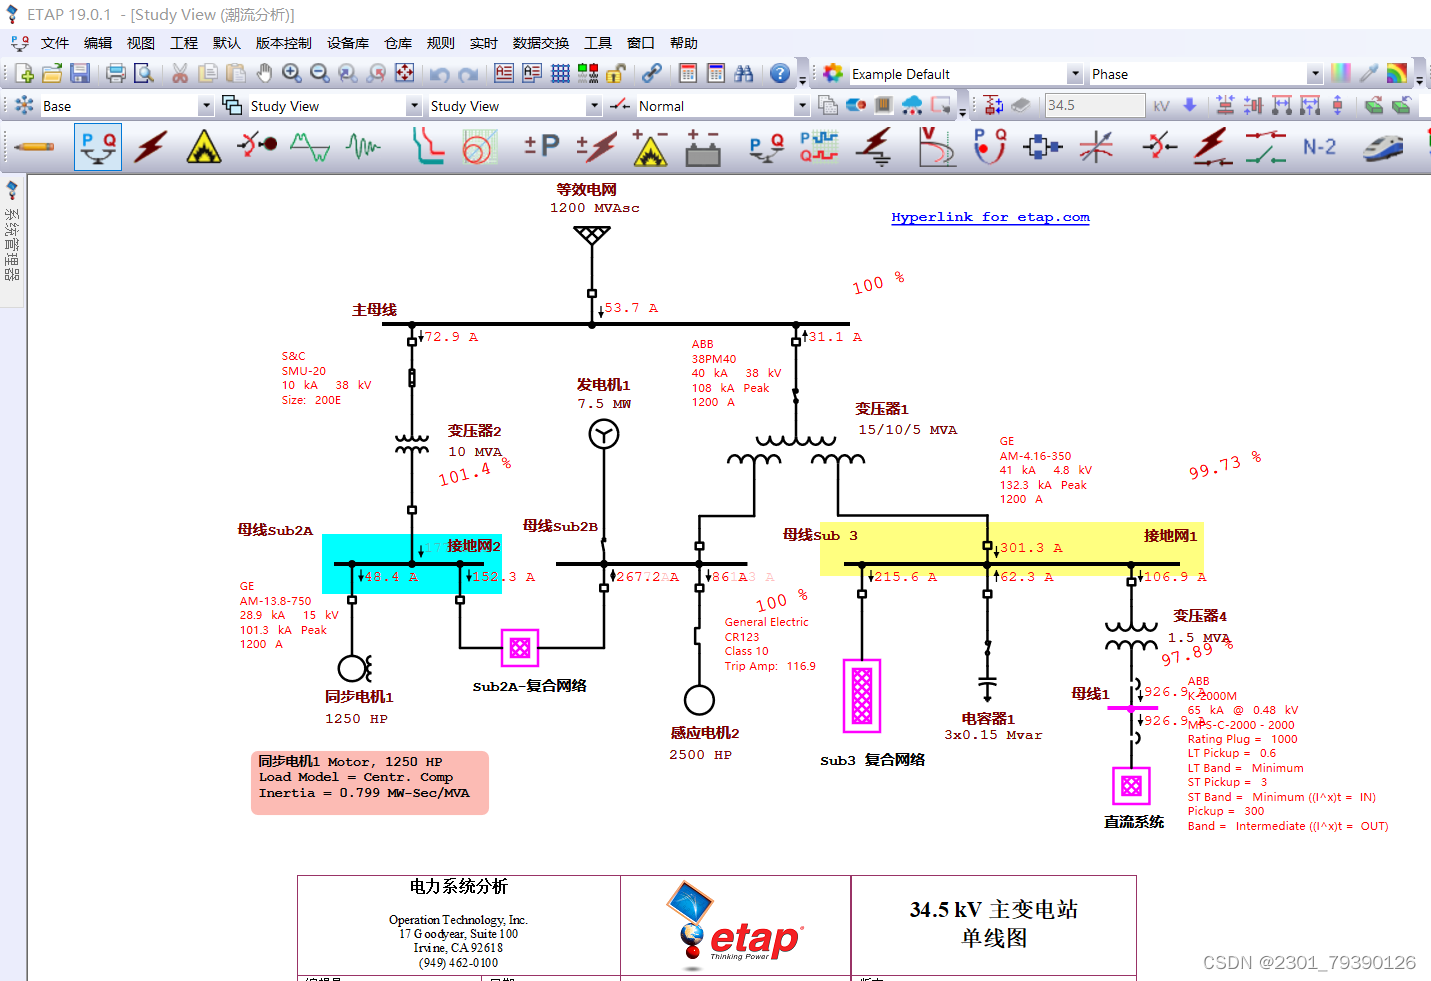Open the Short Circuit Analysis mode

[150, 147]
